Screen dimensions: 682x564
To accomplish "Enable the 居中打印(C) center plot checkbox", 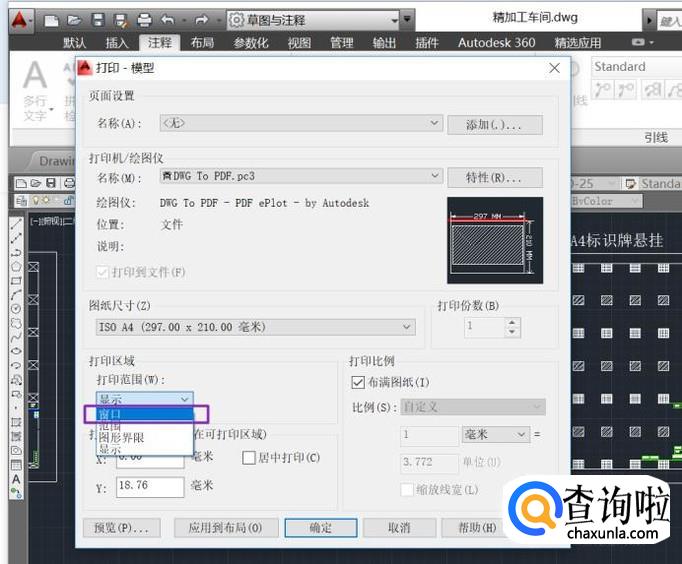I will point(249,457).
